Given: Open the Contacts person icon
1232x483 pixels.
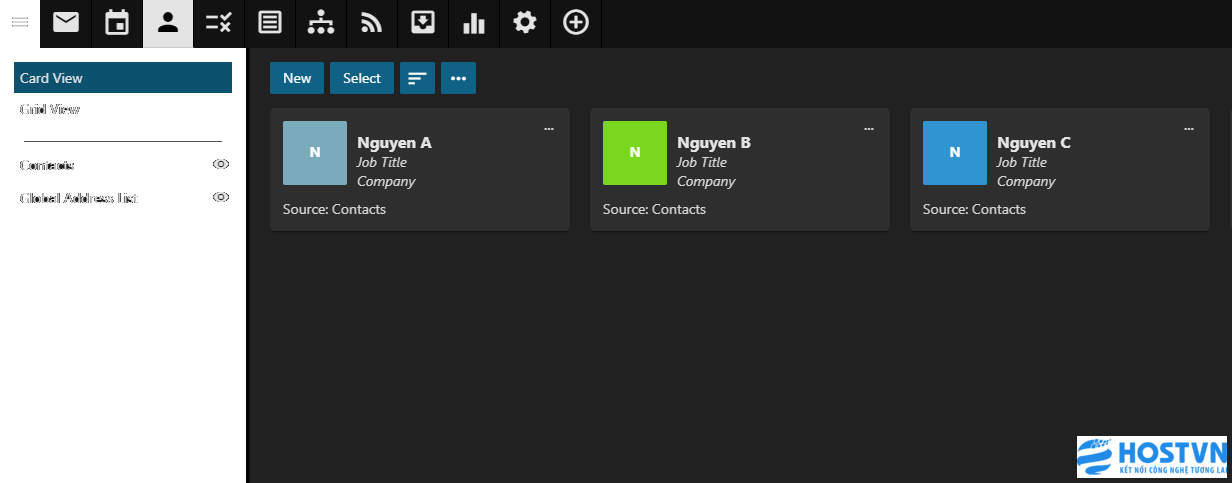Looking at the screenshot, I should click(x=168, y=22).
